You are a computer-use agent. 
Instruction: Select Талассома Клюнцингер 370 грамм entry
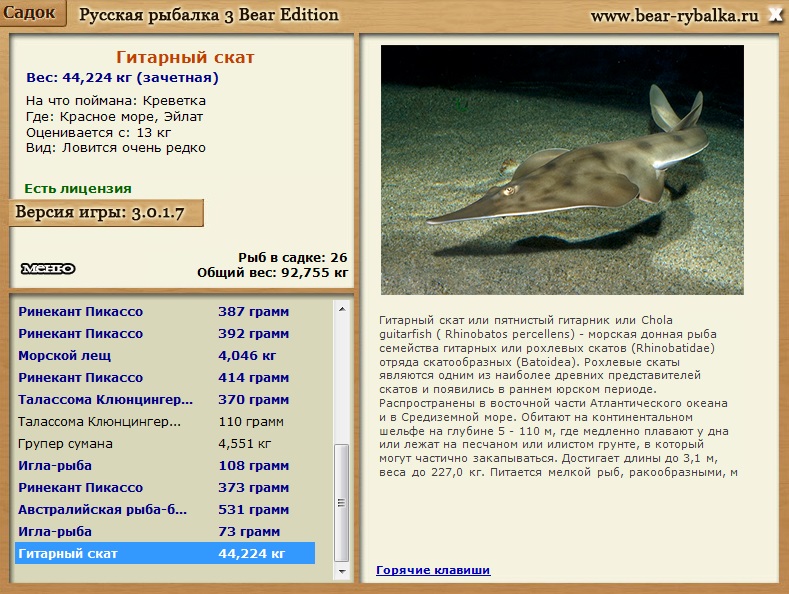tap(165, 399)
